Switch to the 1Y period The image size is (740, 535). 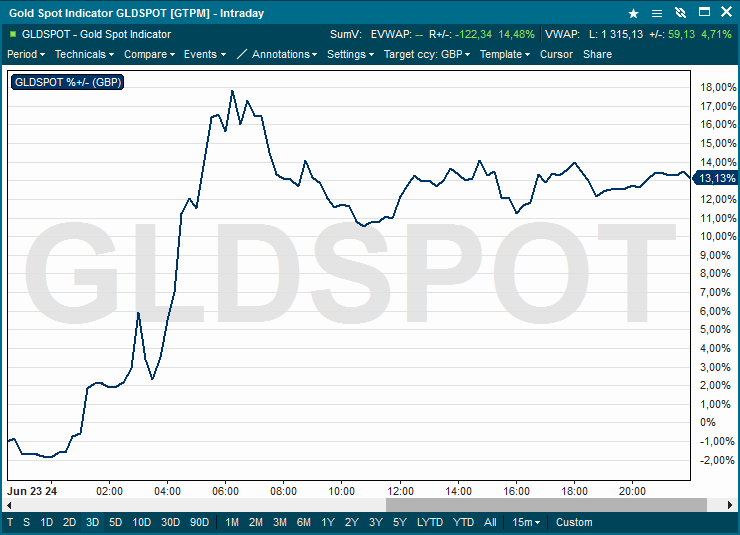click(328, 522)
